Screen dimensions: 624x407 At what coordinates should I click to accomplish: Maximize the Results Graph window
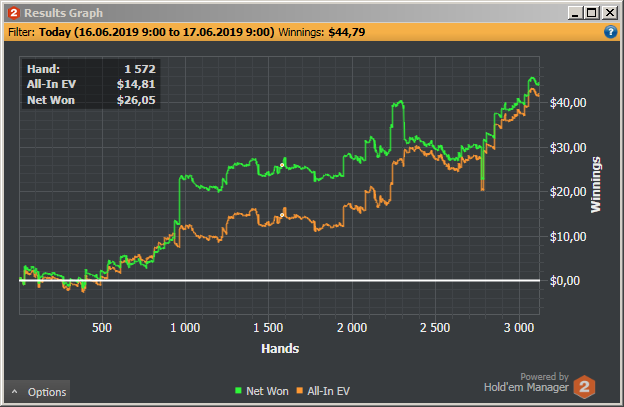tap(592, 13)
